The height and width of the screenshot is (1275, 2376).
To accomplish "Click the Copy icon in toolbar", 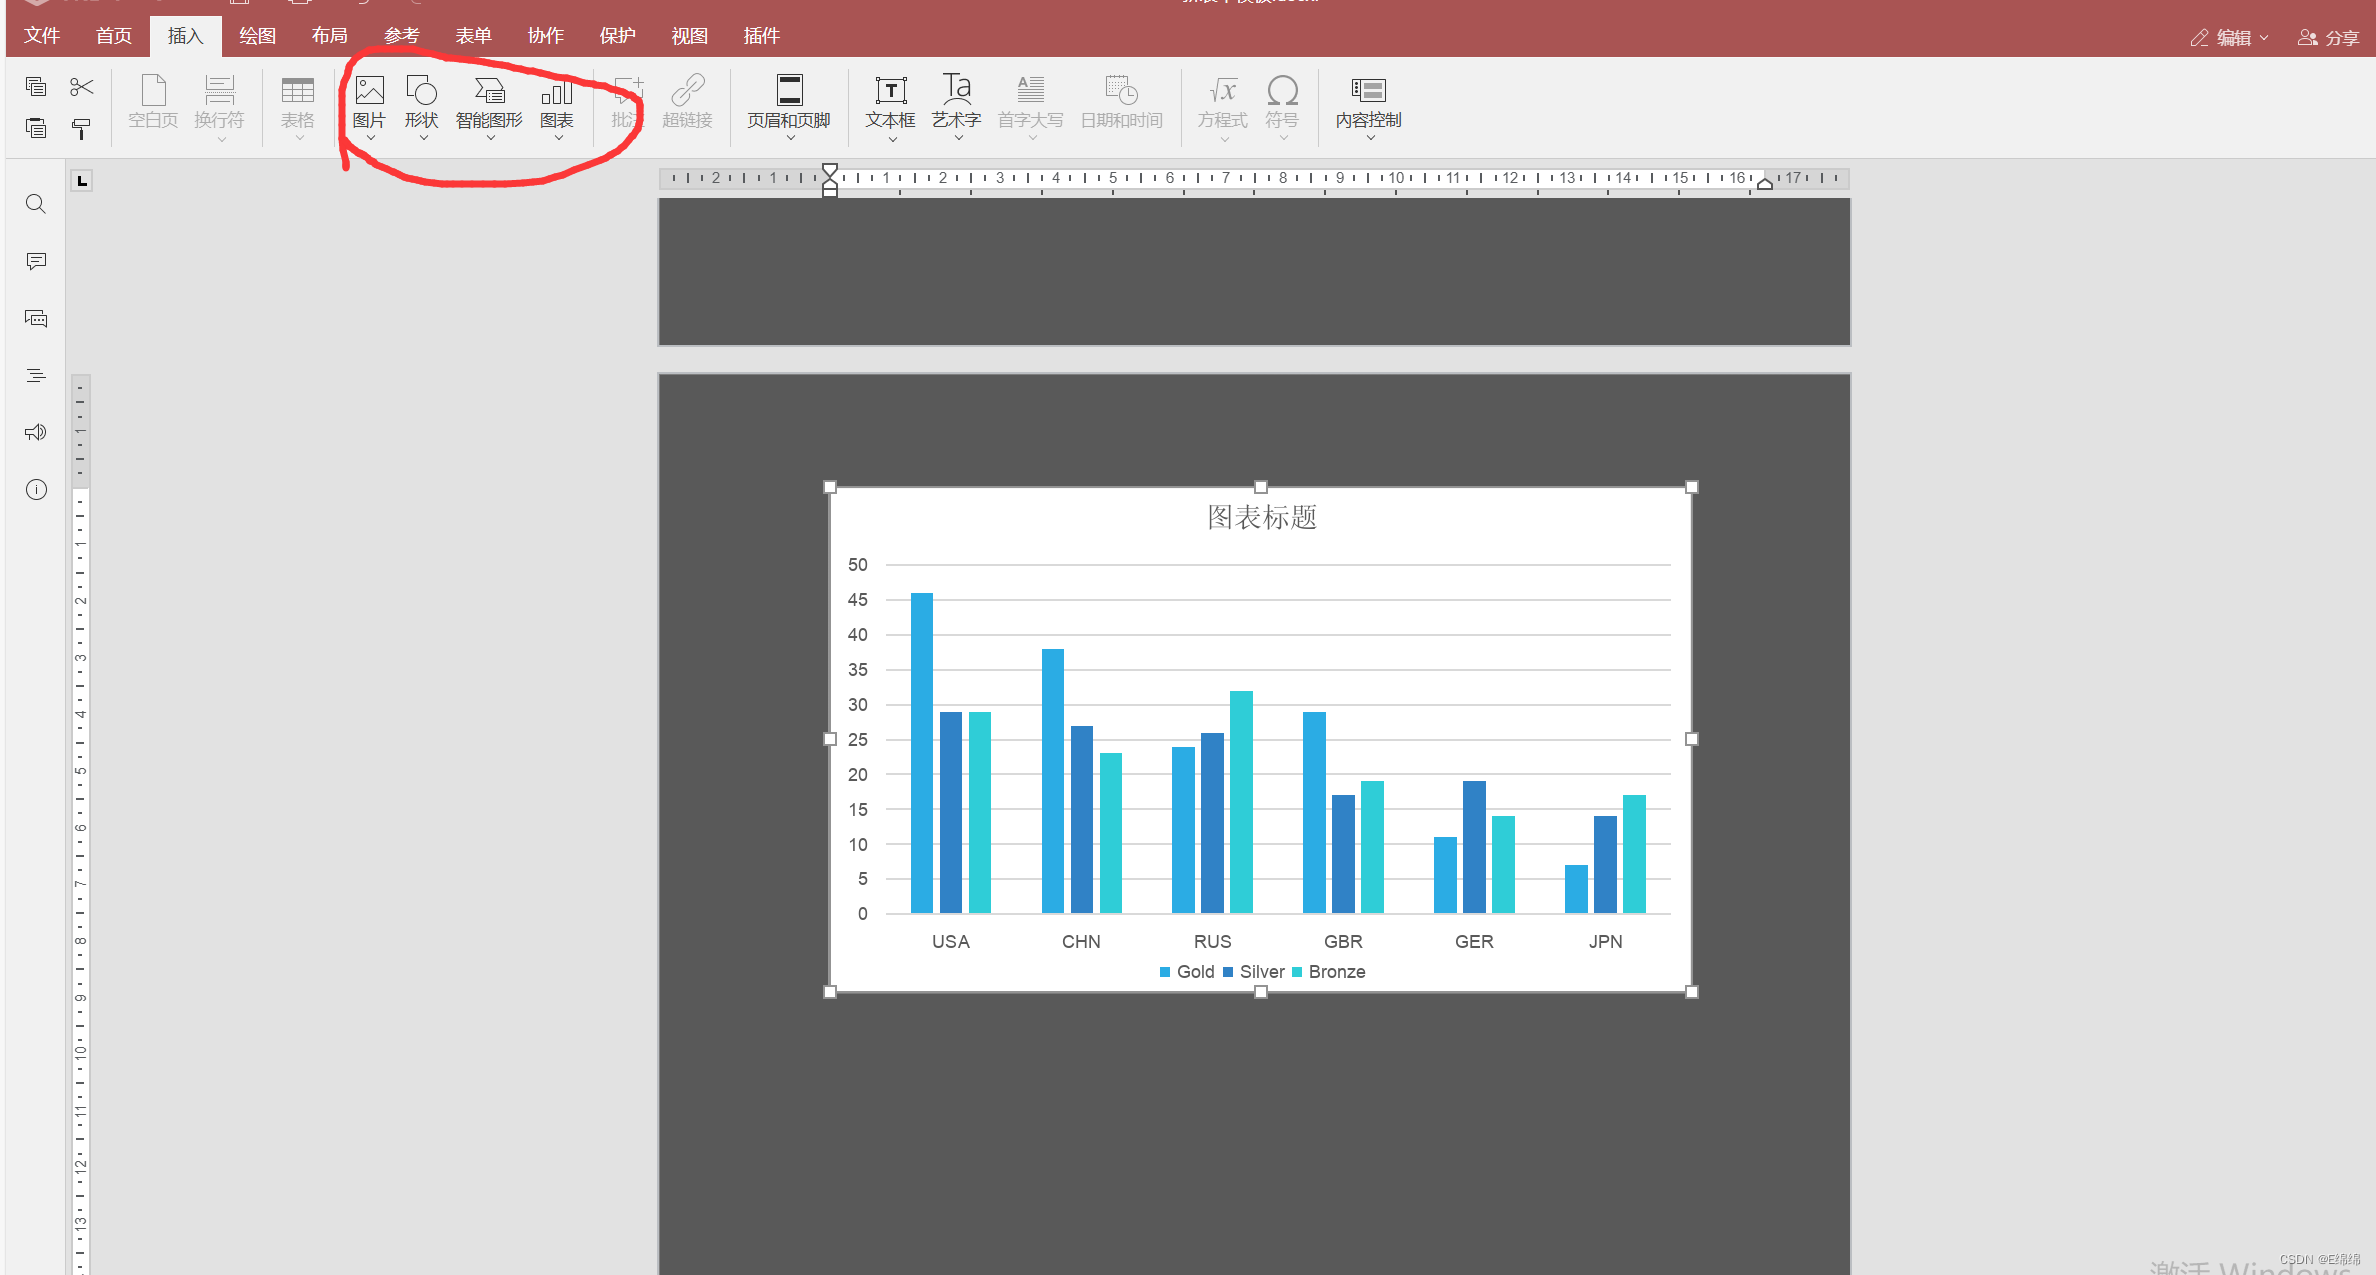I will [x=36, y=87].
